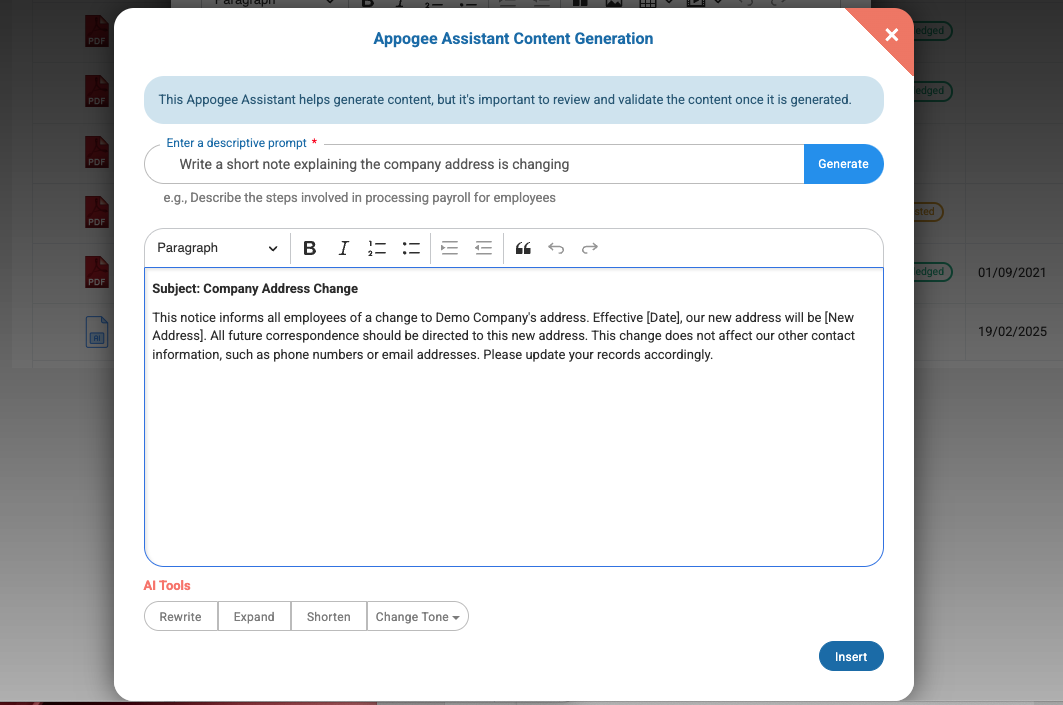Click the example hint text about payroll
This screenshot has width=1063, height=705.
359,198
